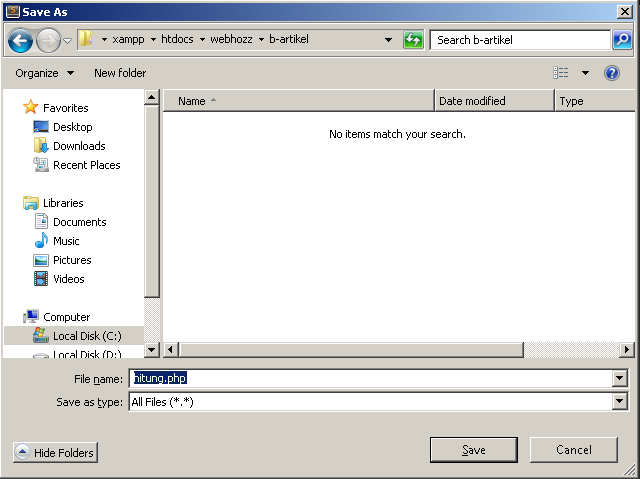The image size is (640, 479).
Task: Open the Organize menu
Action: [44, 73]
